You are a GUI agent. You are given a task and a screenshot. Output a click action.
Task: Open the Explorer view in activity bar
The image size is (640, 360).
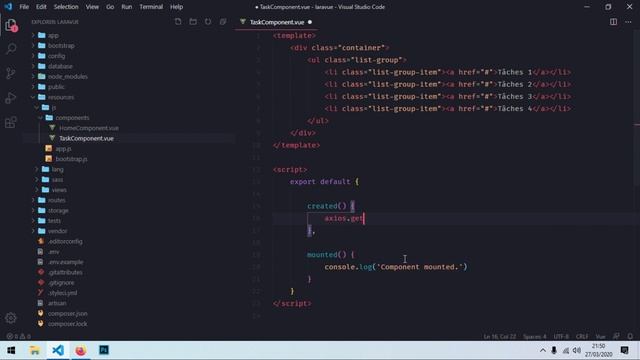click(11, 25)
